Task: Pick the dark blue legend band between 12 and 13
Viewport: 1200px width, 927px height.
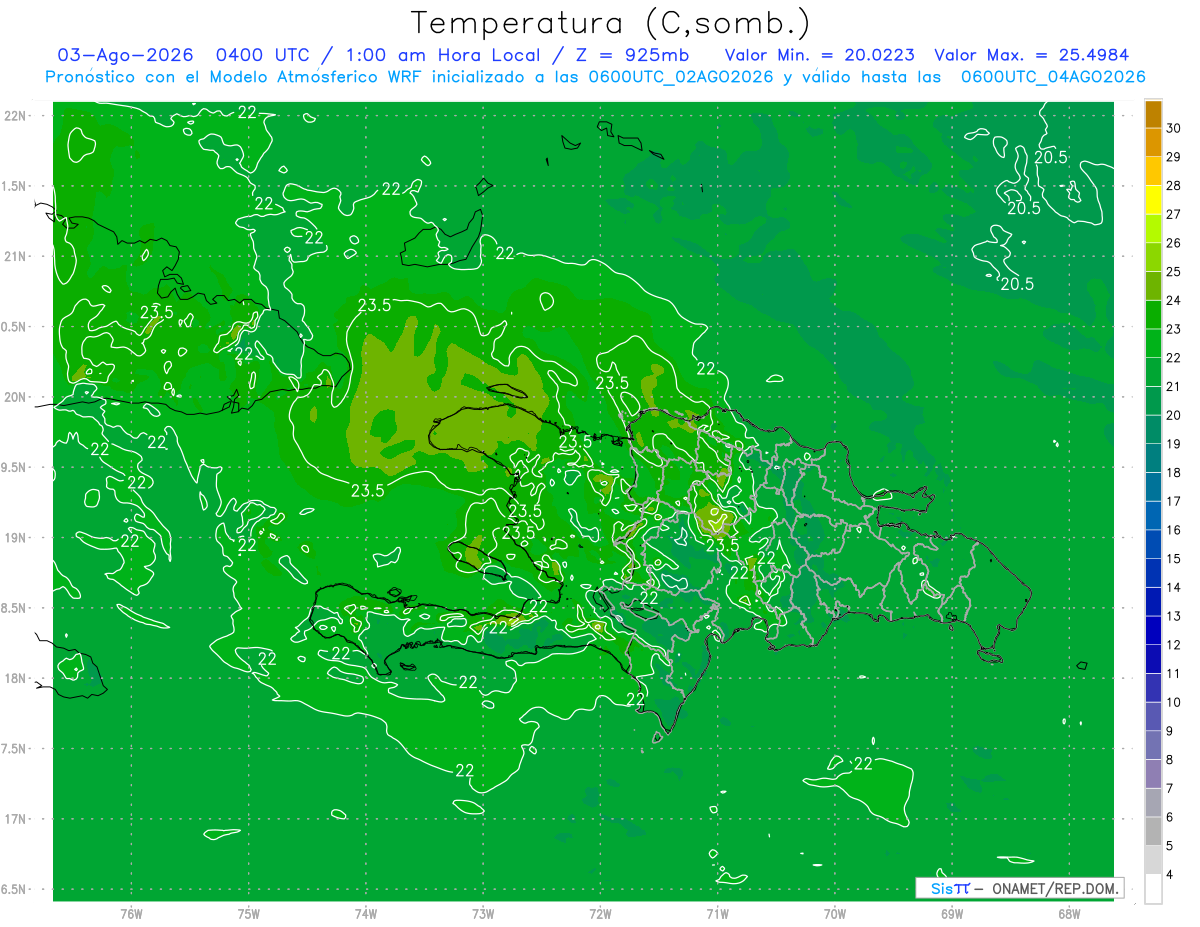Action: [1153, 630]
